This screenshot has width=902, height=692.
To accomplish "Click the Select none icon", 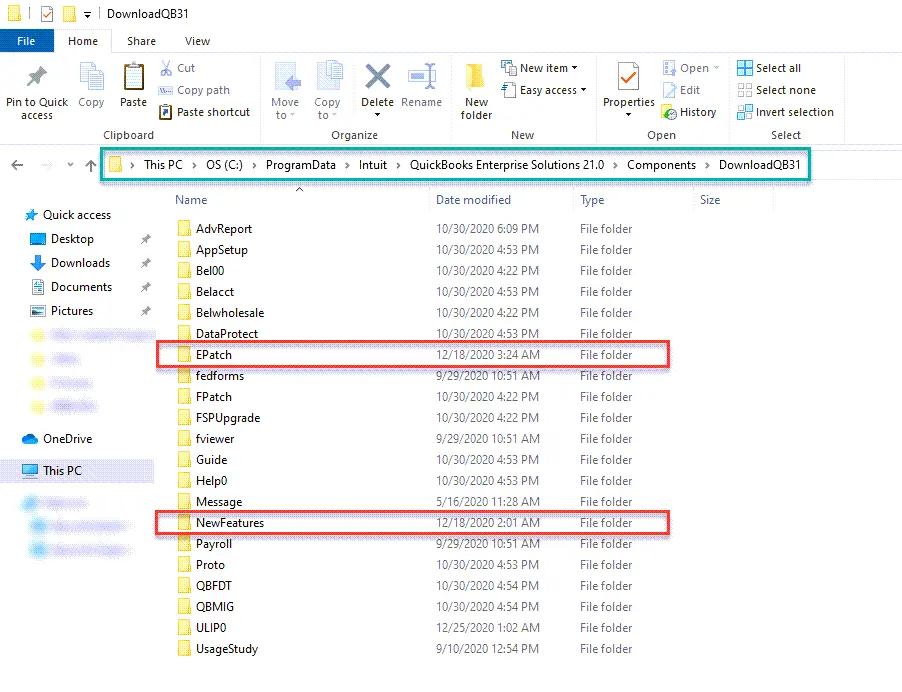I will pos(745,90).
